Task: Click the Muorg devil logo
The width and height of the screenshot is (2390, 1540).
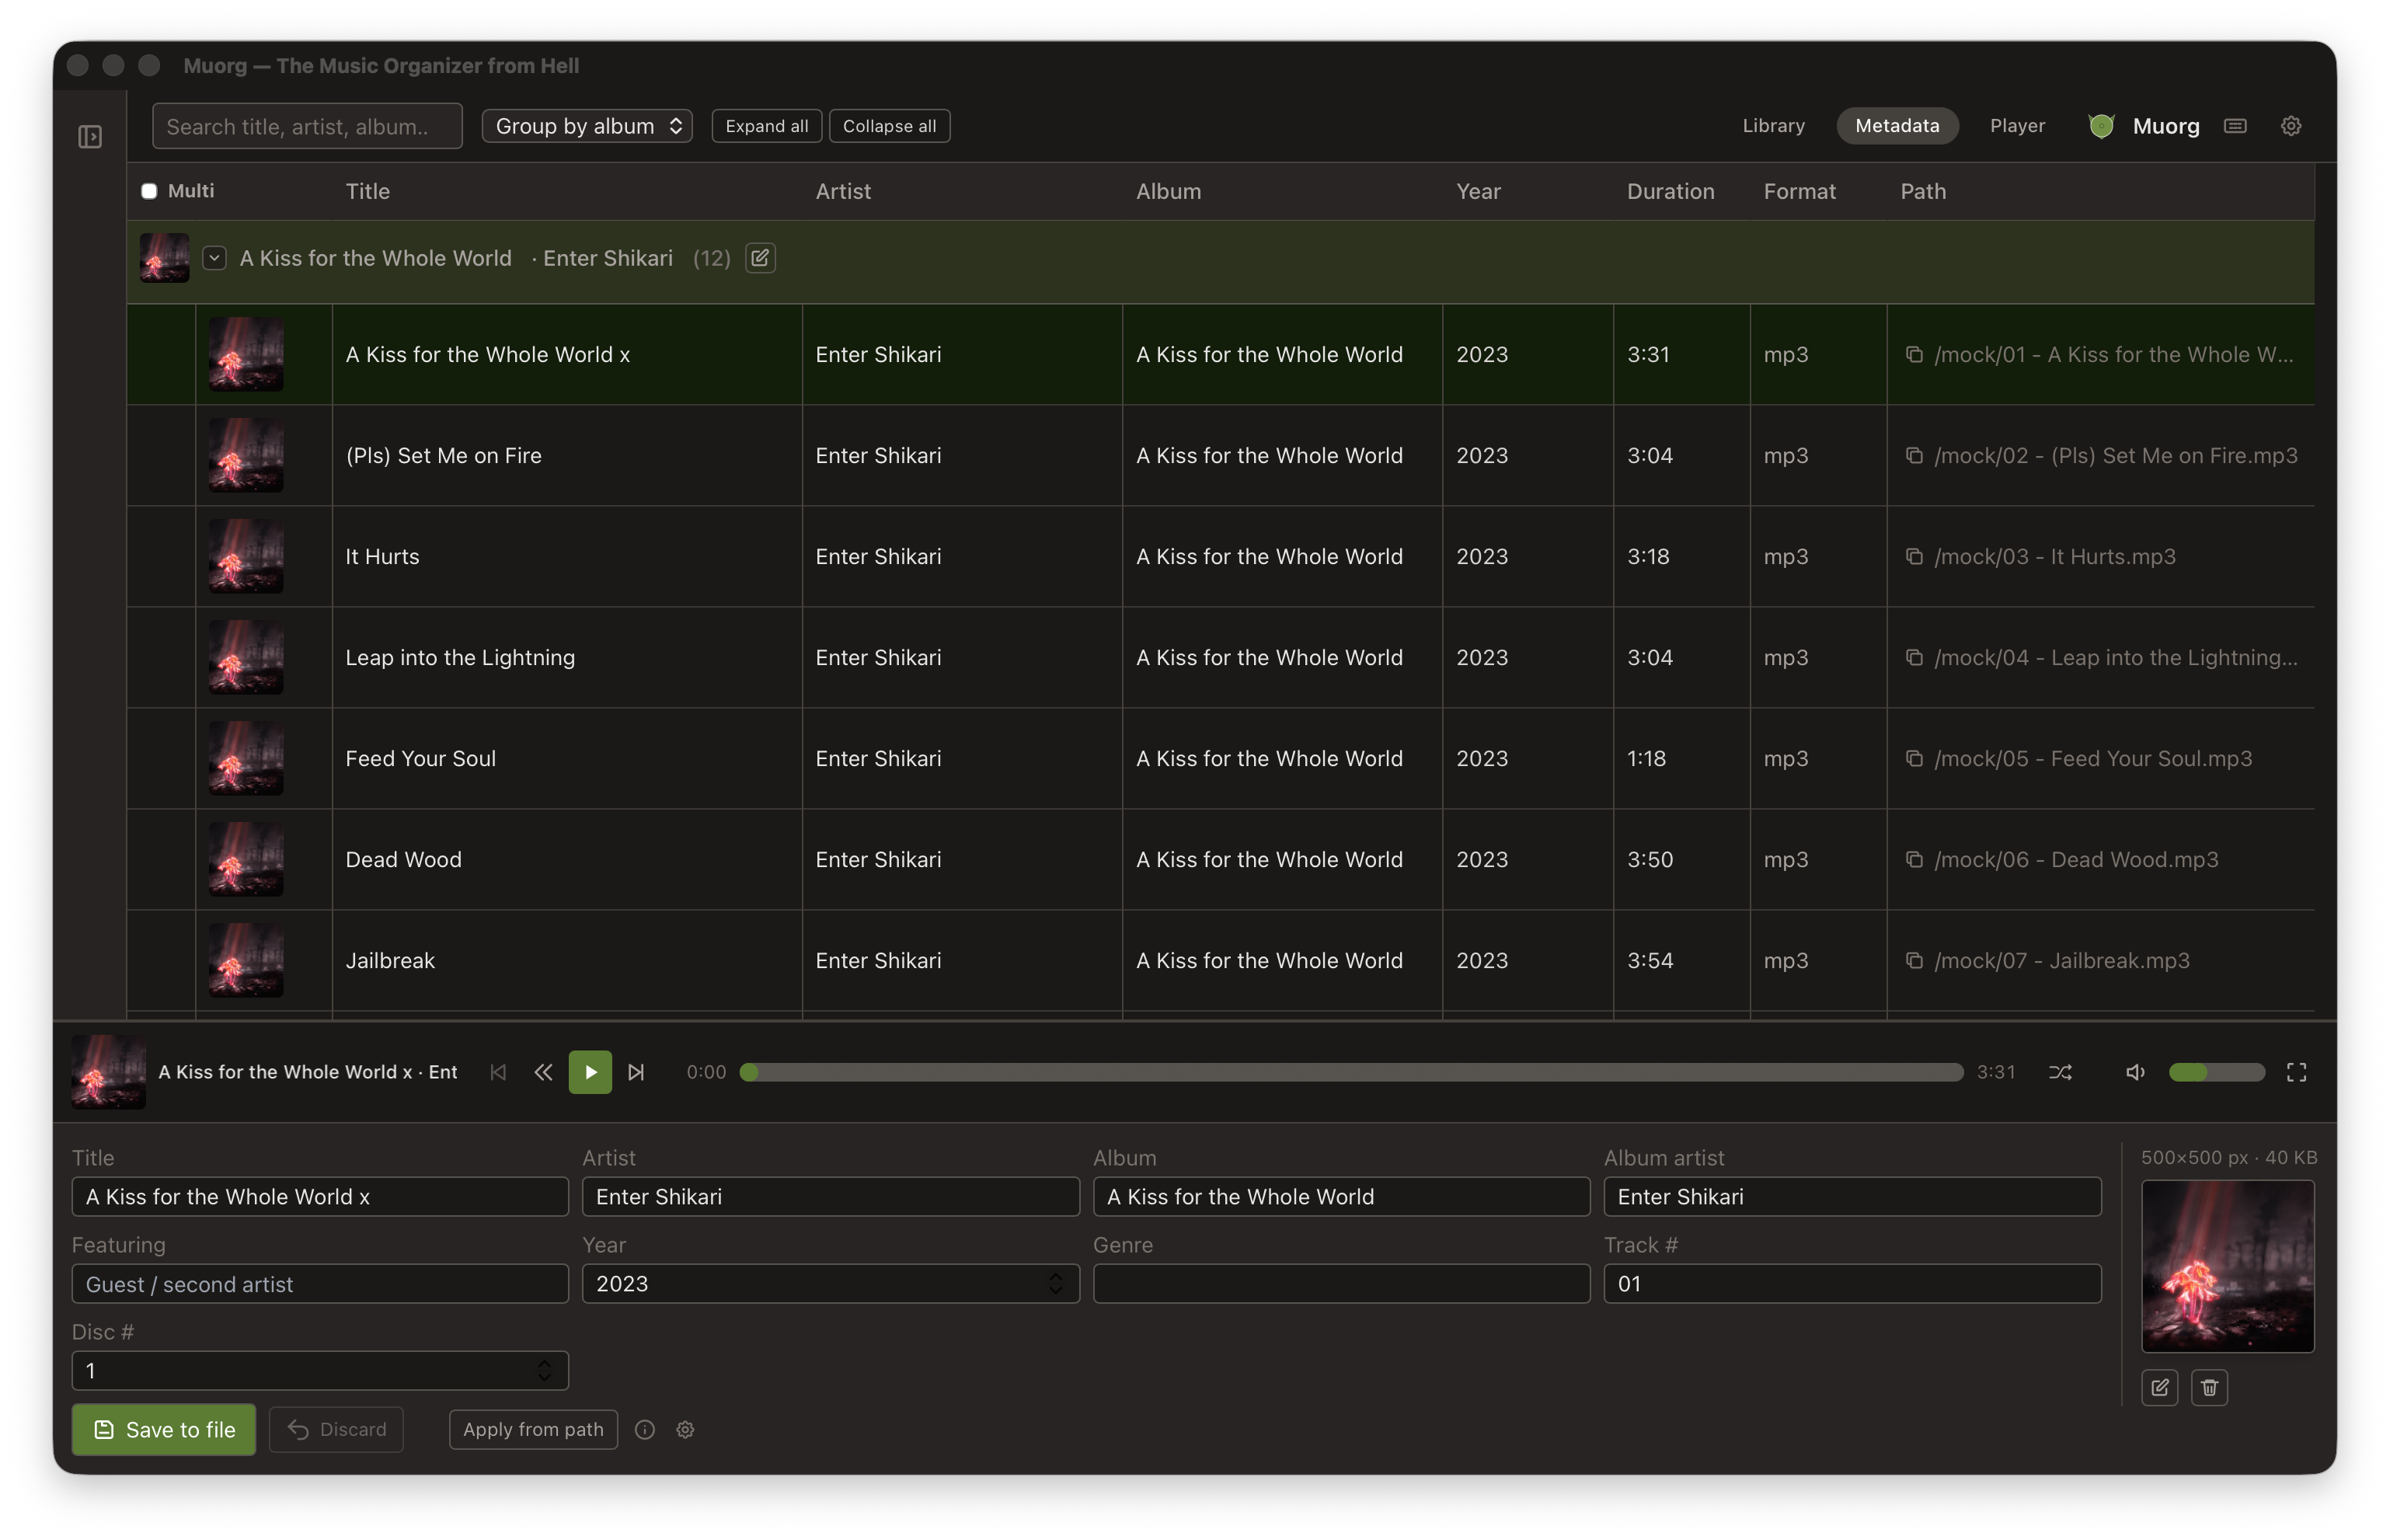Action: click(x=2101, y=125)
